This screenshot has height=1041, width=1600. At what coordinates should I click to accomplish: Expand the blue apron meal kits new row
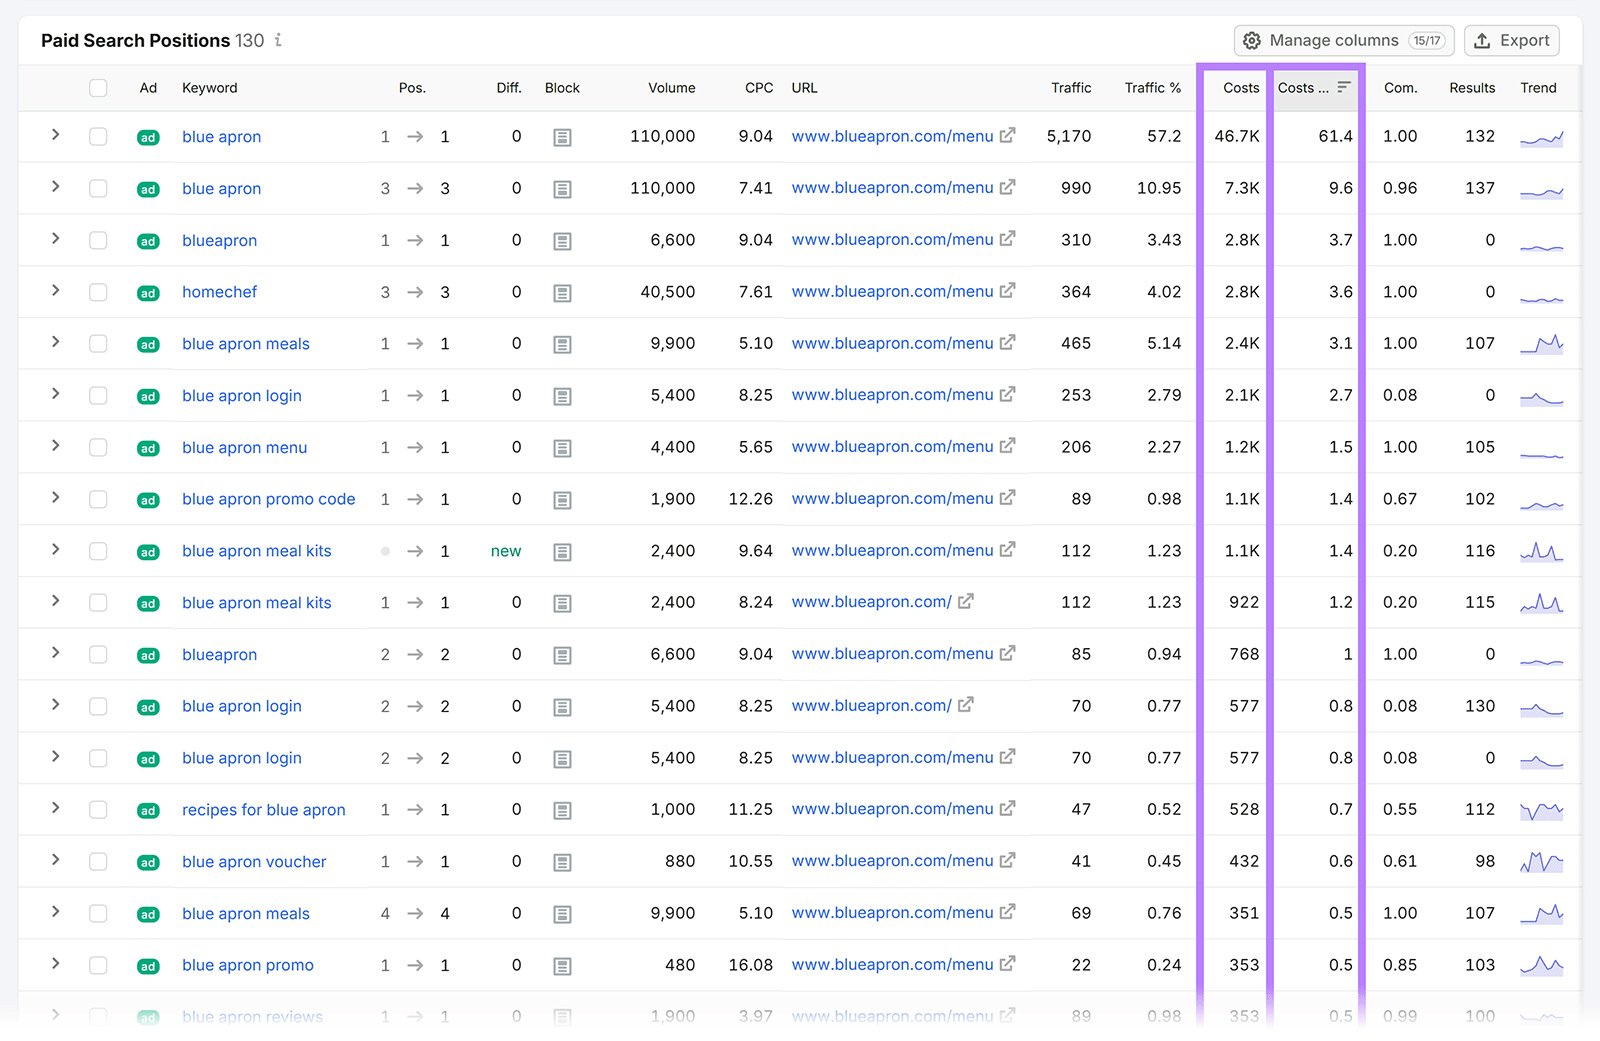pyautogui.click(x=56, y=549)
